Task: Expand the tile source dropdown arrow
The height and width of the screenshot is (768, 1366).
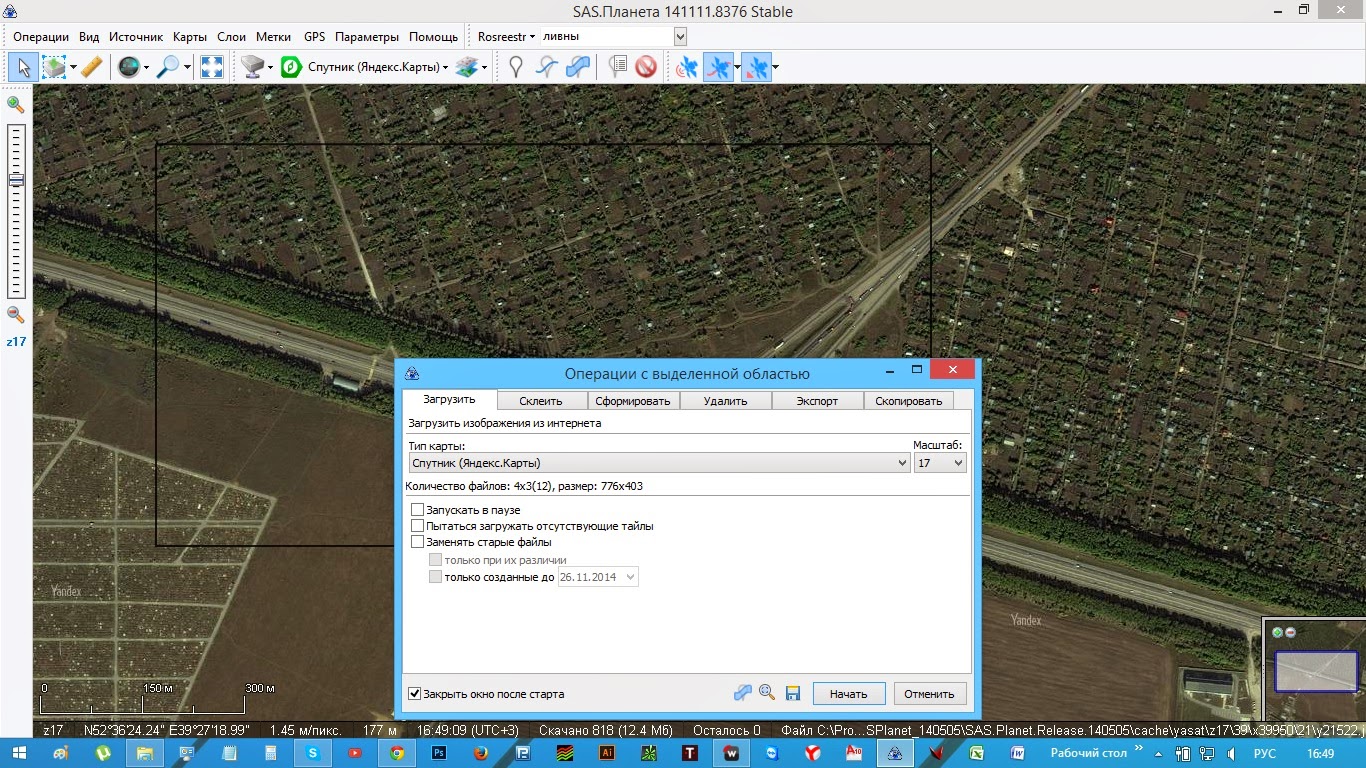Action: (270, 68)
